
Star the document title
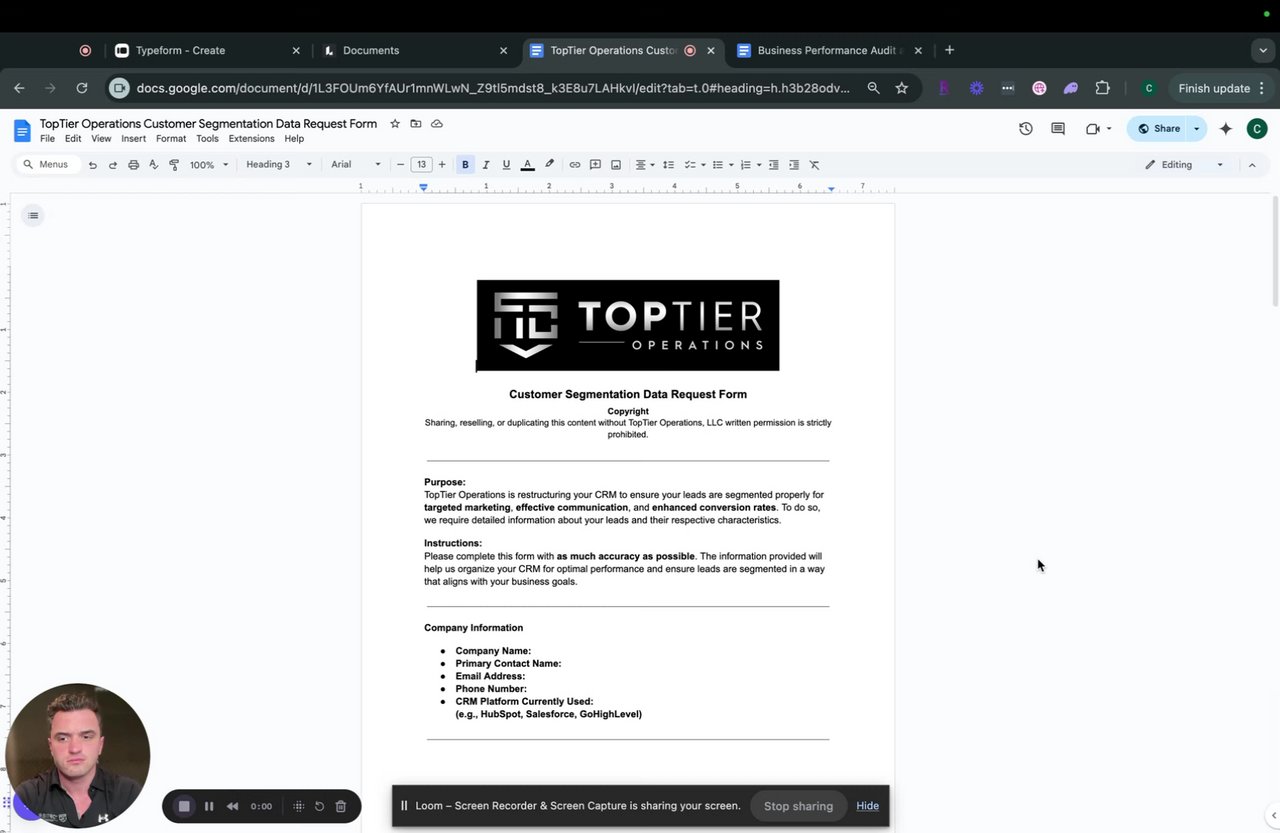(x=395, y=124)
